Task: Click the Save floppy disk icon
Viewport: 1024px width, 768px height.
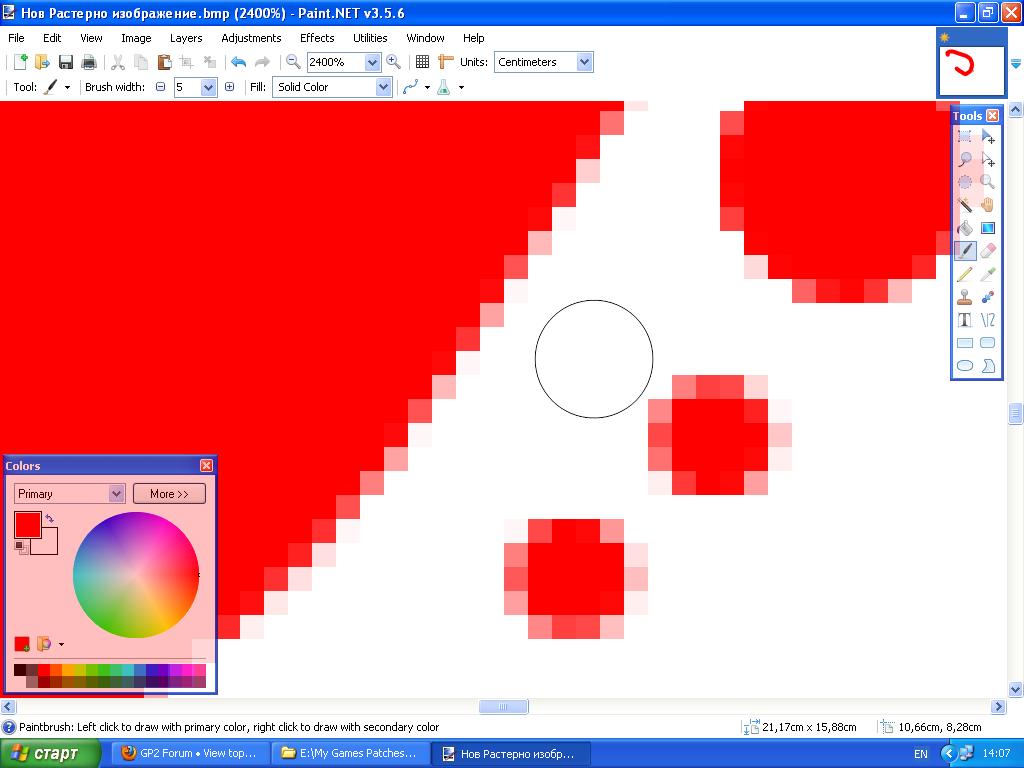Action: pos(66,62)
